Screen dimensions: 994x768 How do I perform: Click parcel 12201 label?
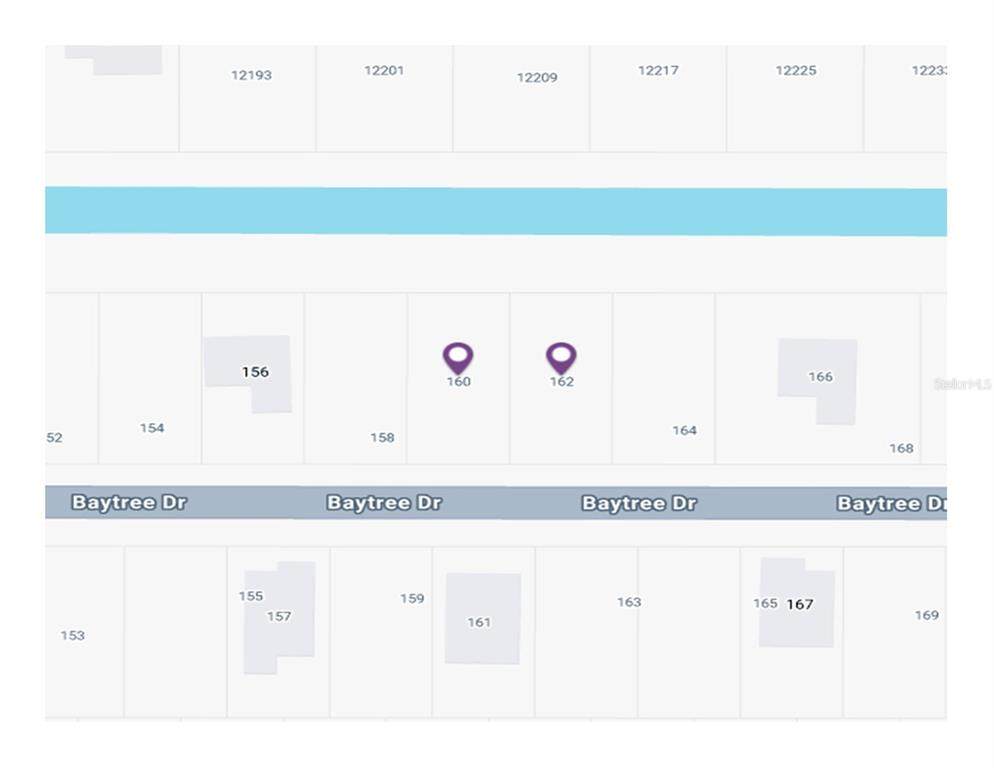click(x=384, y=70)
